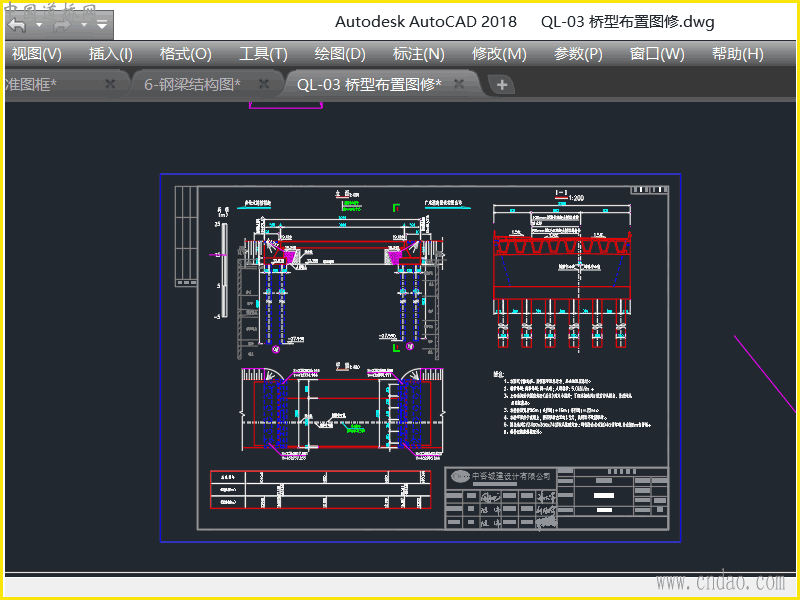
Task: Close the 6-钢梁结构图 drawing tab
Action: coord(264,84)
